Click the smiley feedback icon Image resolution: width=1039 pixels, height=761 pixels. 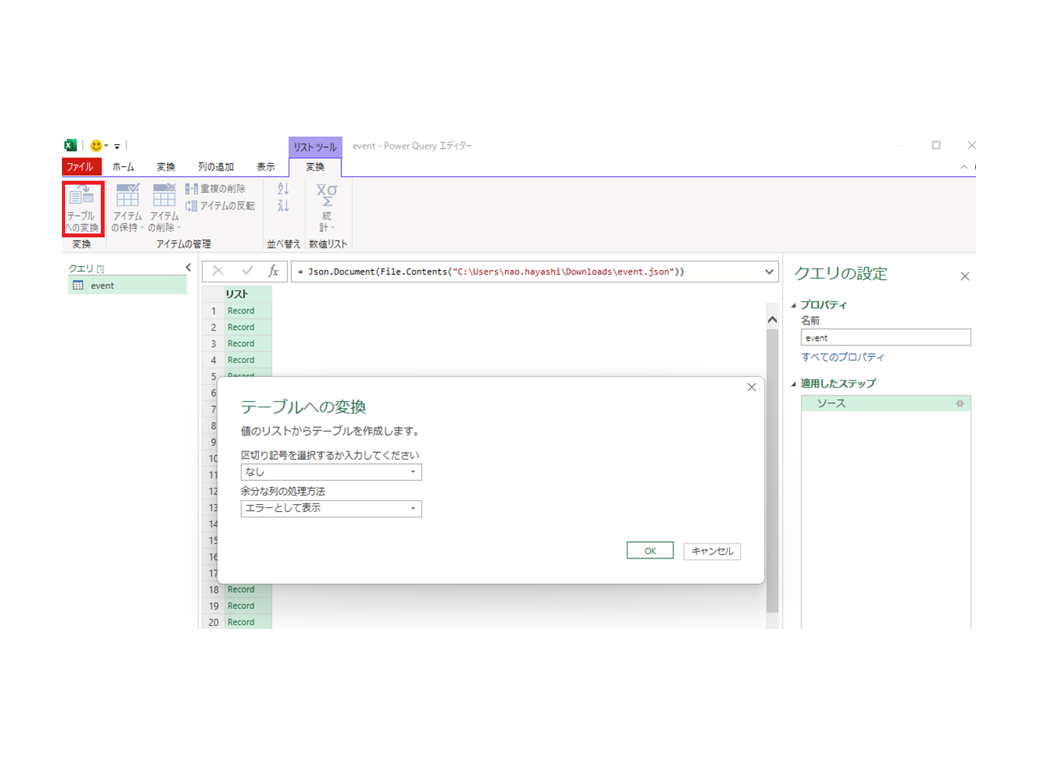click(x=96, y=145)
